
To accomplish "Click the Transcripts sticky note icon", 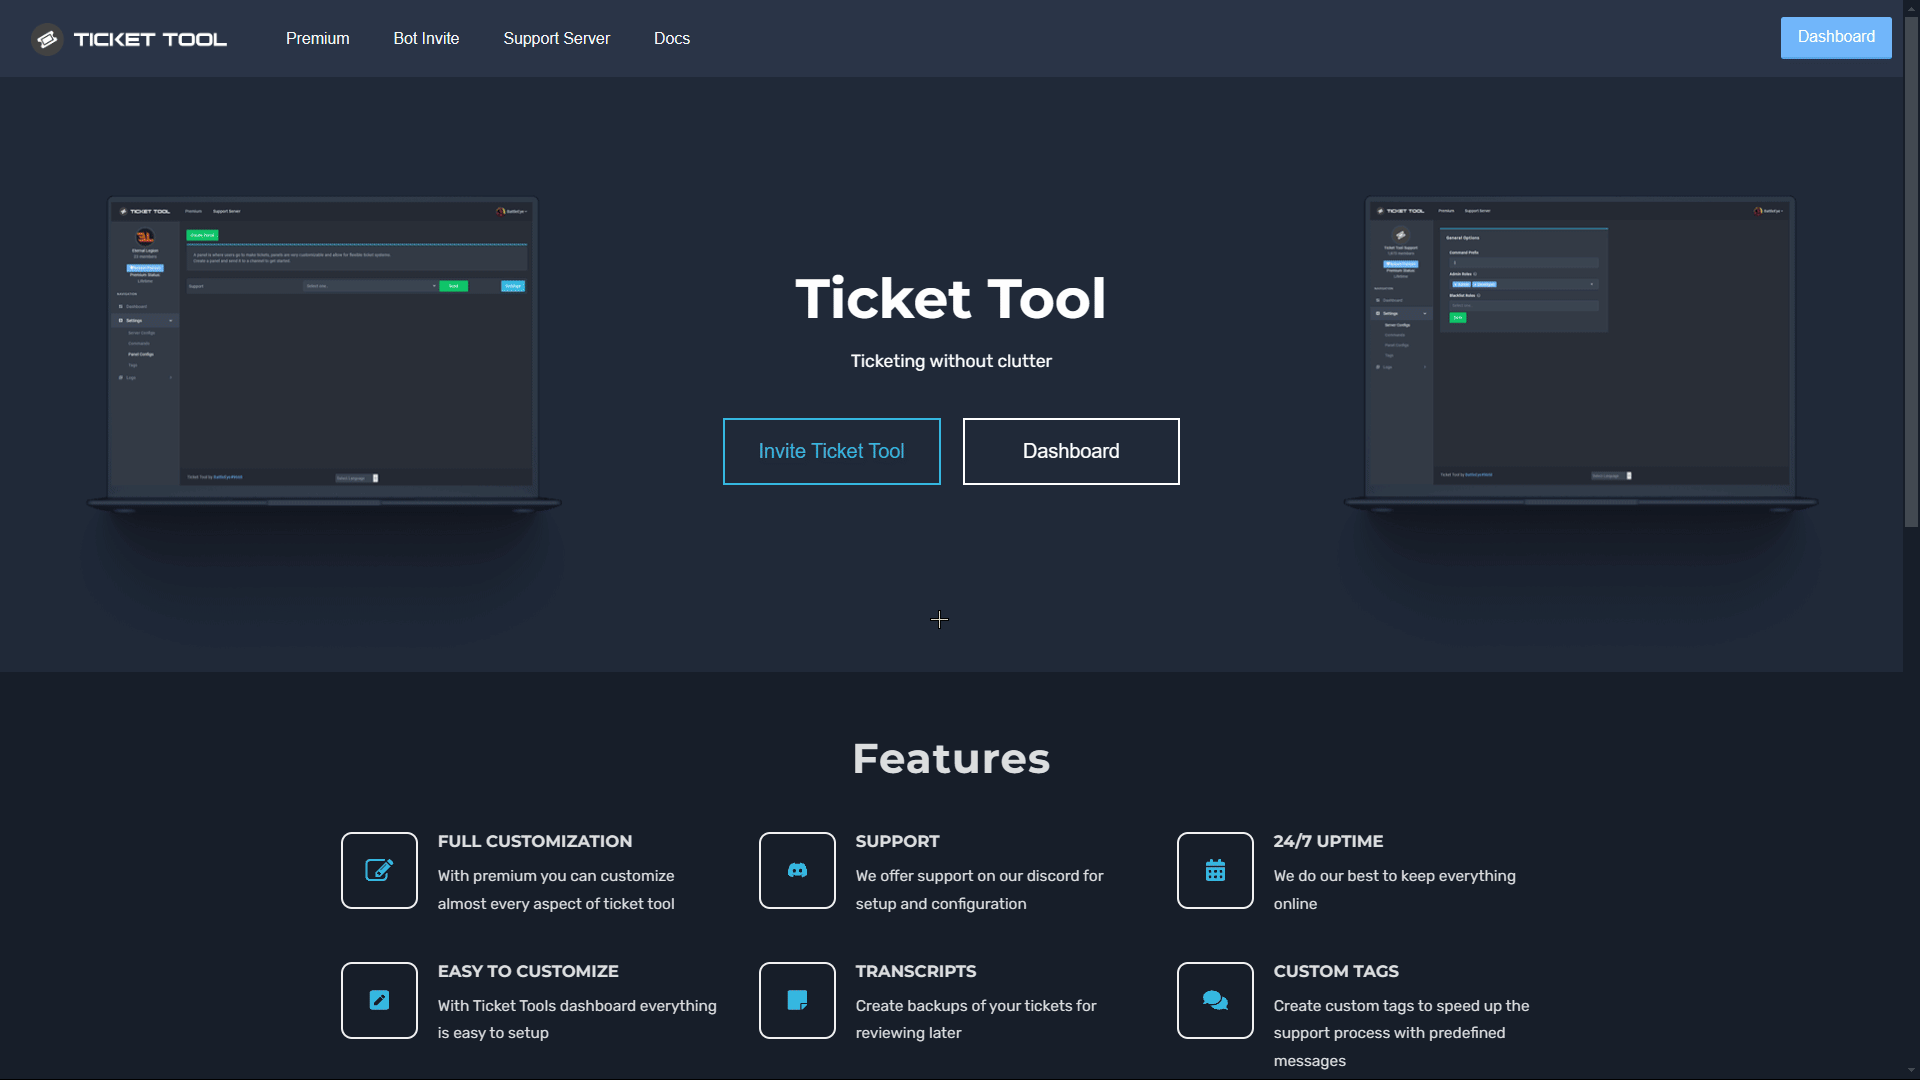I will pyautogui.click(x=797, y=1000).
